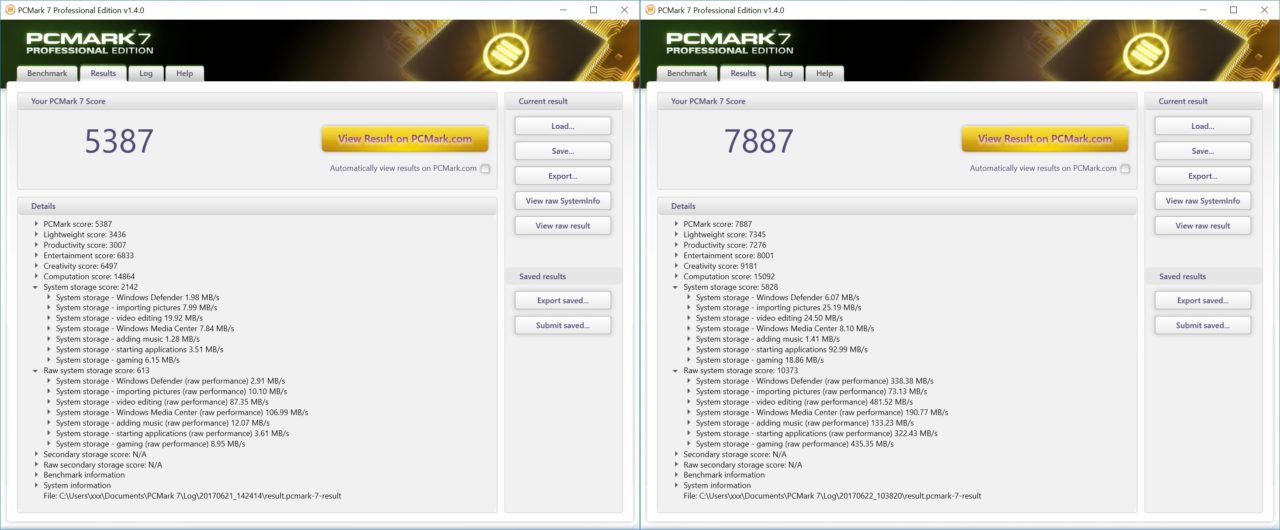This screenshot has width=1280, height=530.
Task: Click file path ending 20170622_103820 result
Action: pyautogui.click(x=832, y=496)
